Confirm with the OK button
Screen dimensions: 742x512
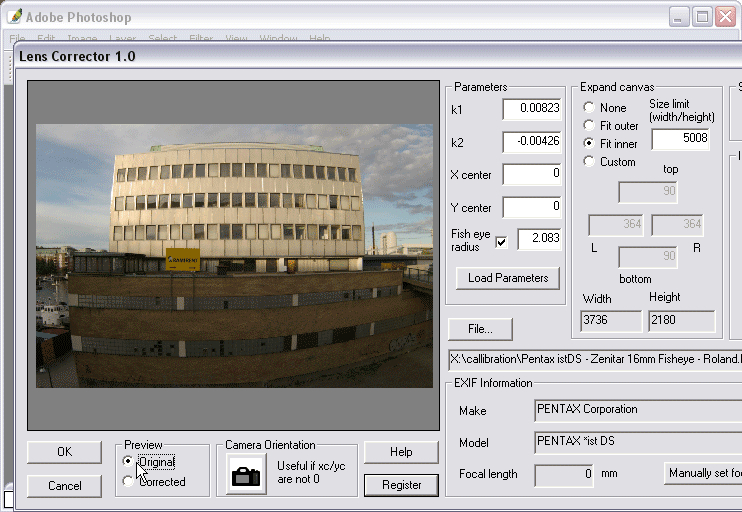(x=64, y=452)
